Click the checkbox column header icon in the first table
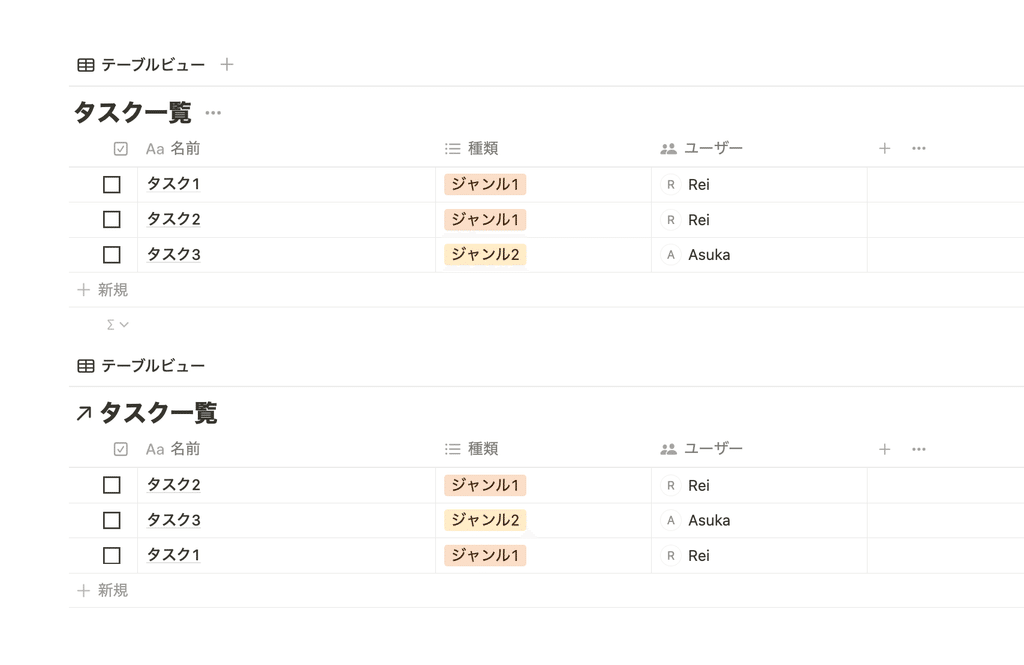 pos(121,149)
